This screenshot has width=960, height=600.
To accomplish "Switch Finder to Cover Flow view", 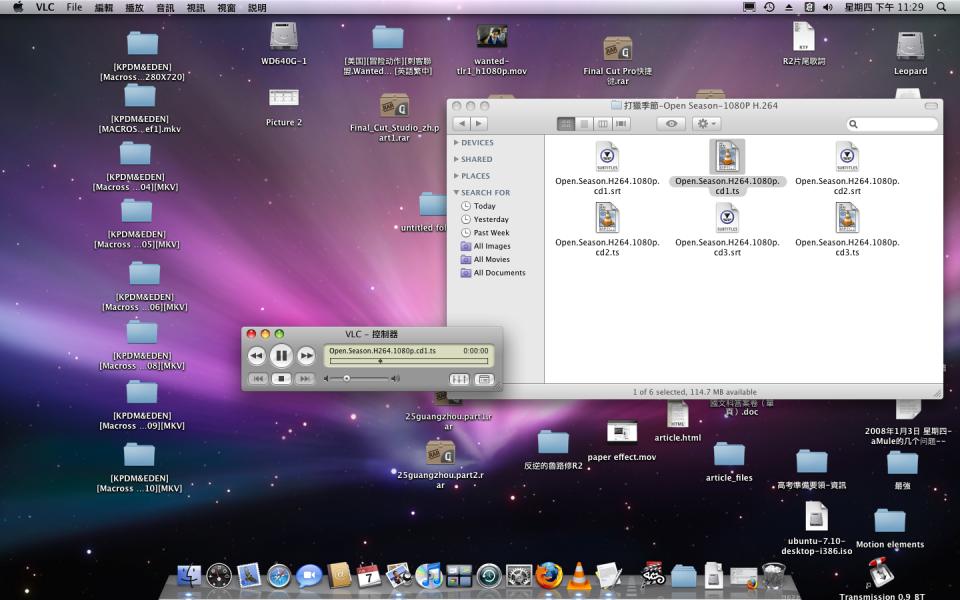I will [x=621, y=124].
